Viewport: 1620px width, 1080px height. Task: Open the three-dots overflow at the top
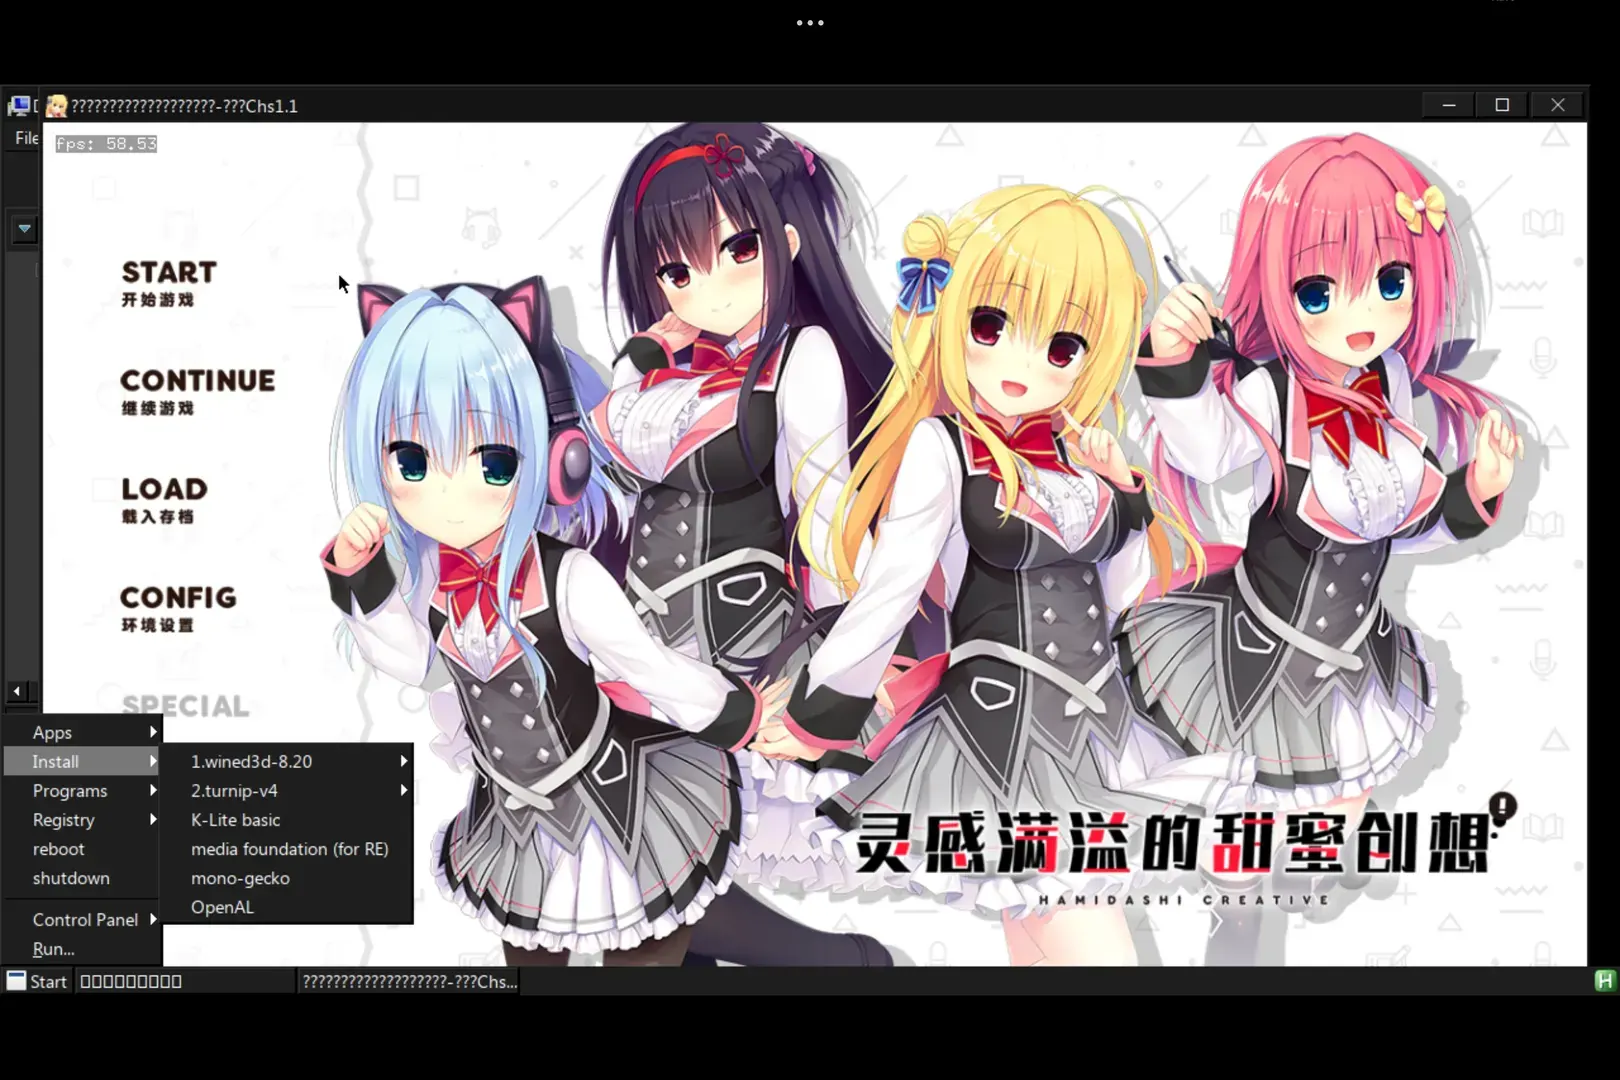(x=810, y=22)
